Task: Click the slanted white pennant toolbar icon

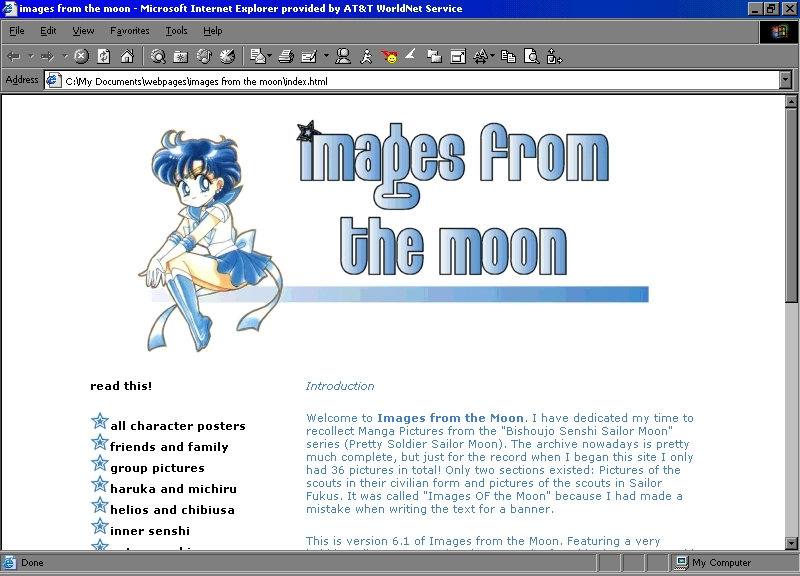Action: click(411, 54)
